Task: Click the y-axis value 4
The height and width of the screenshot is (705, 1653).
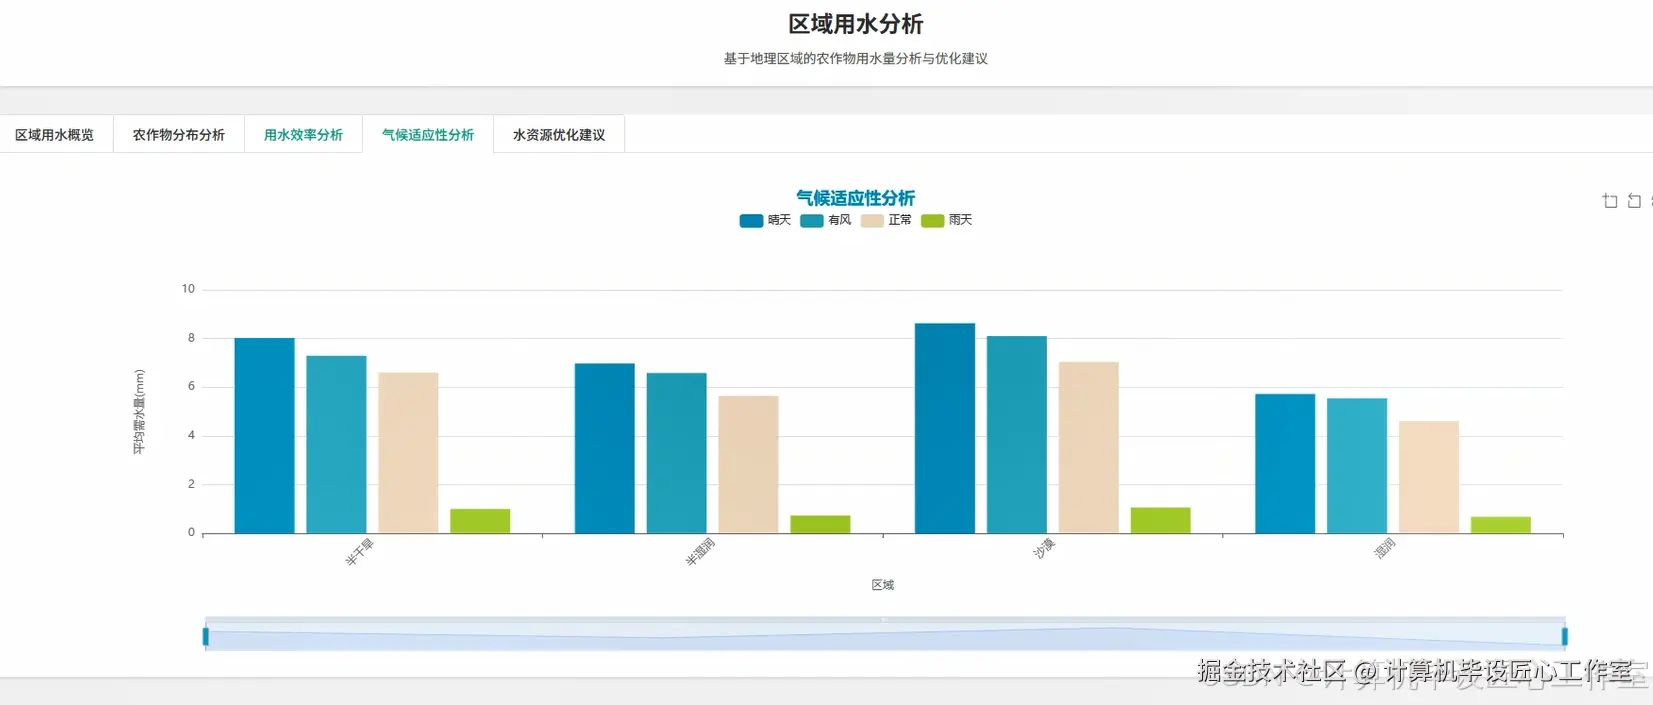Action: 192,435
